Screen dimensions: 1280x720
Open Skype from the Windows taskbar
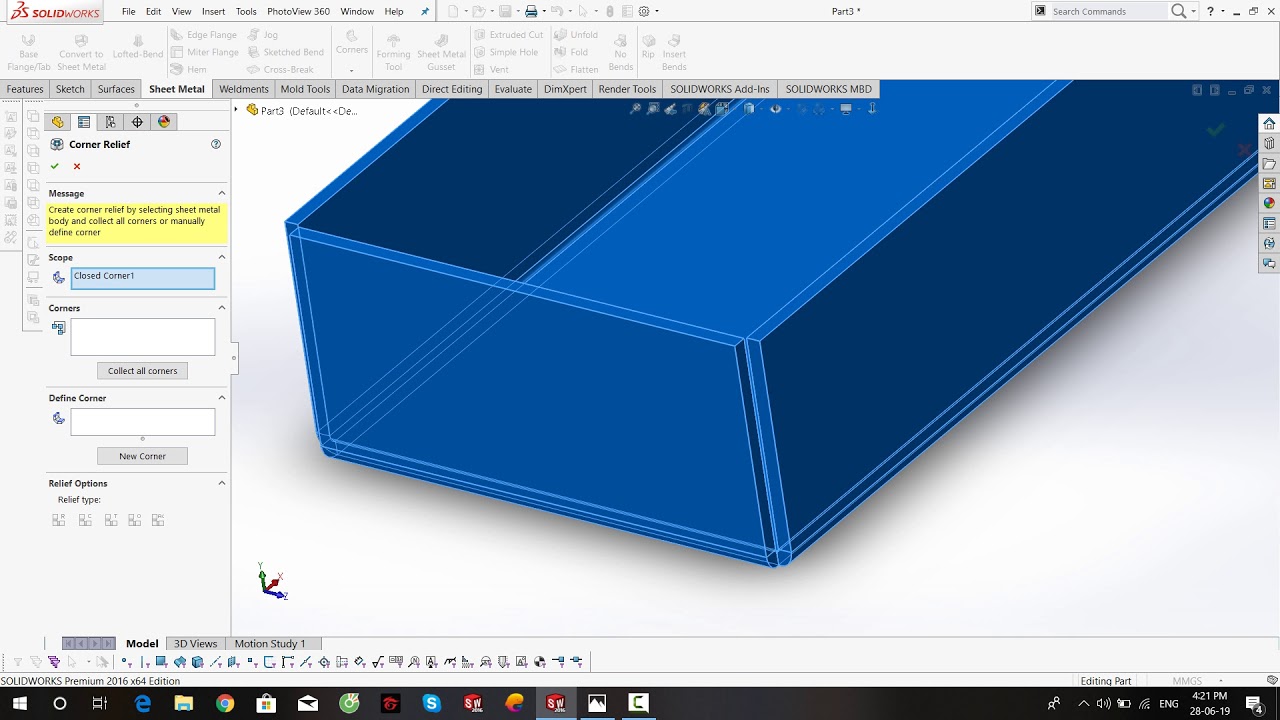[432, 704]
